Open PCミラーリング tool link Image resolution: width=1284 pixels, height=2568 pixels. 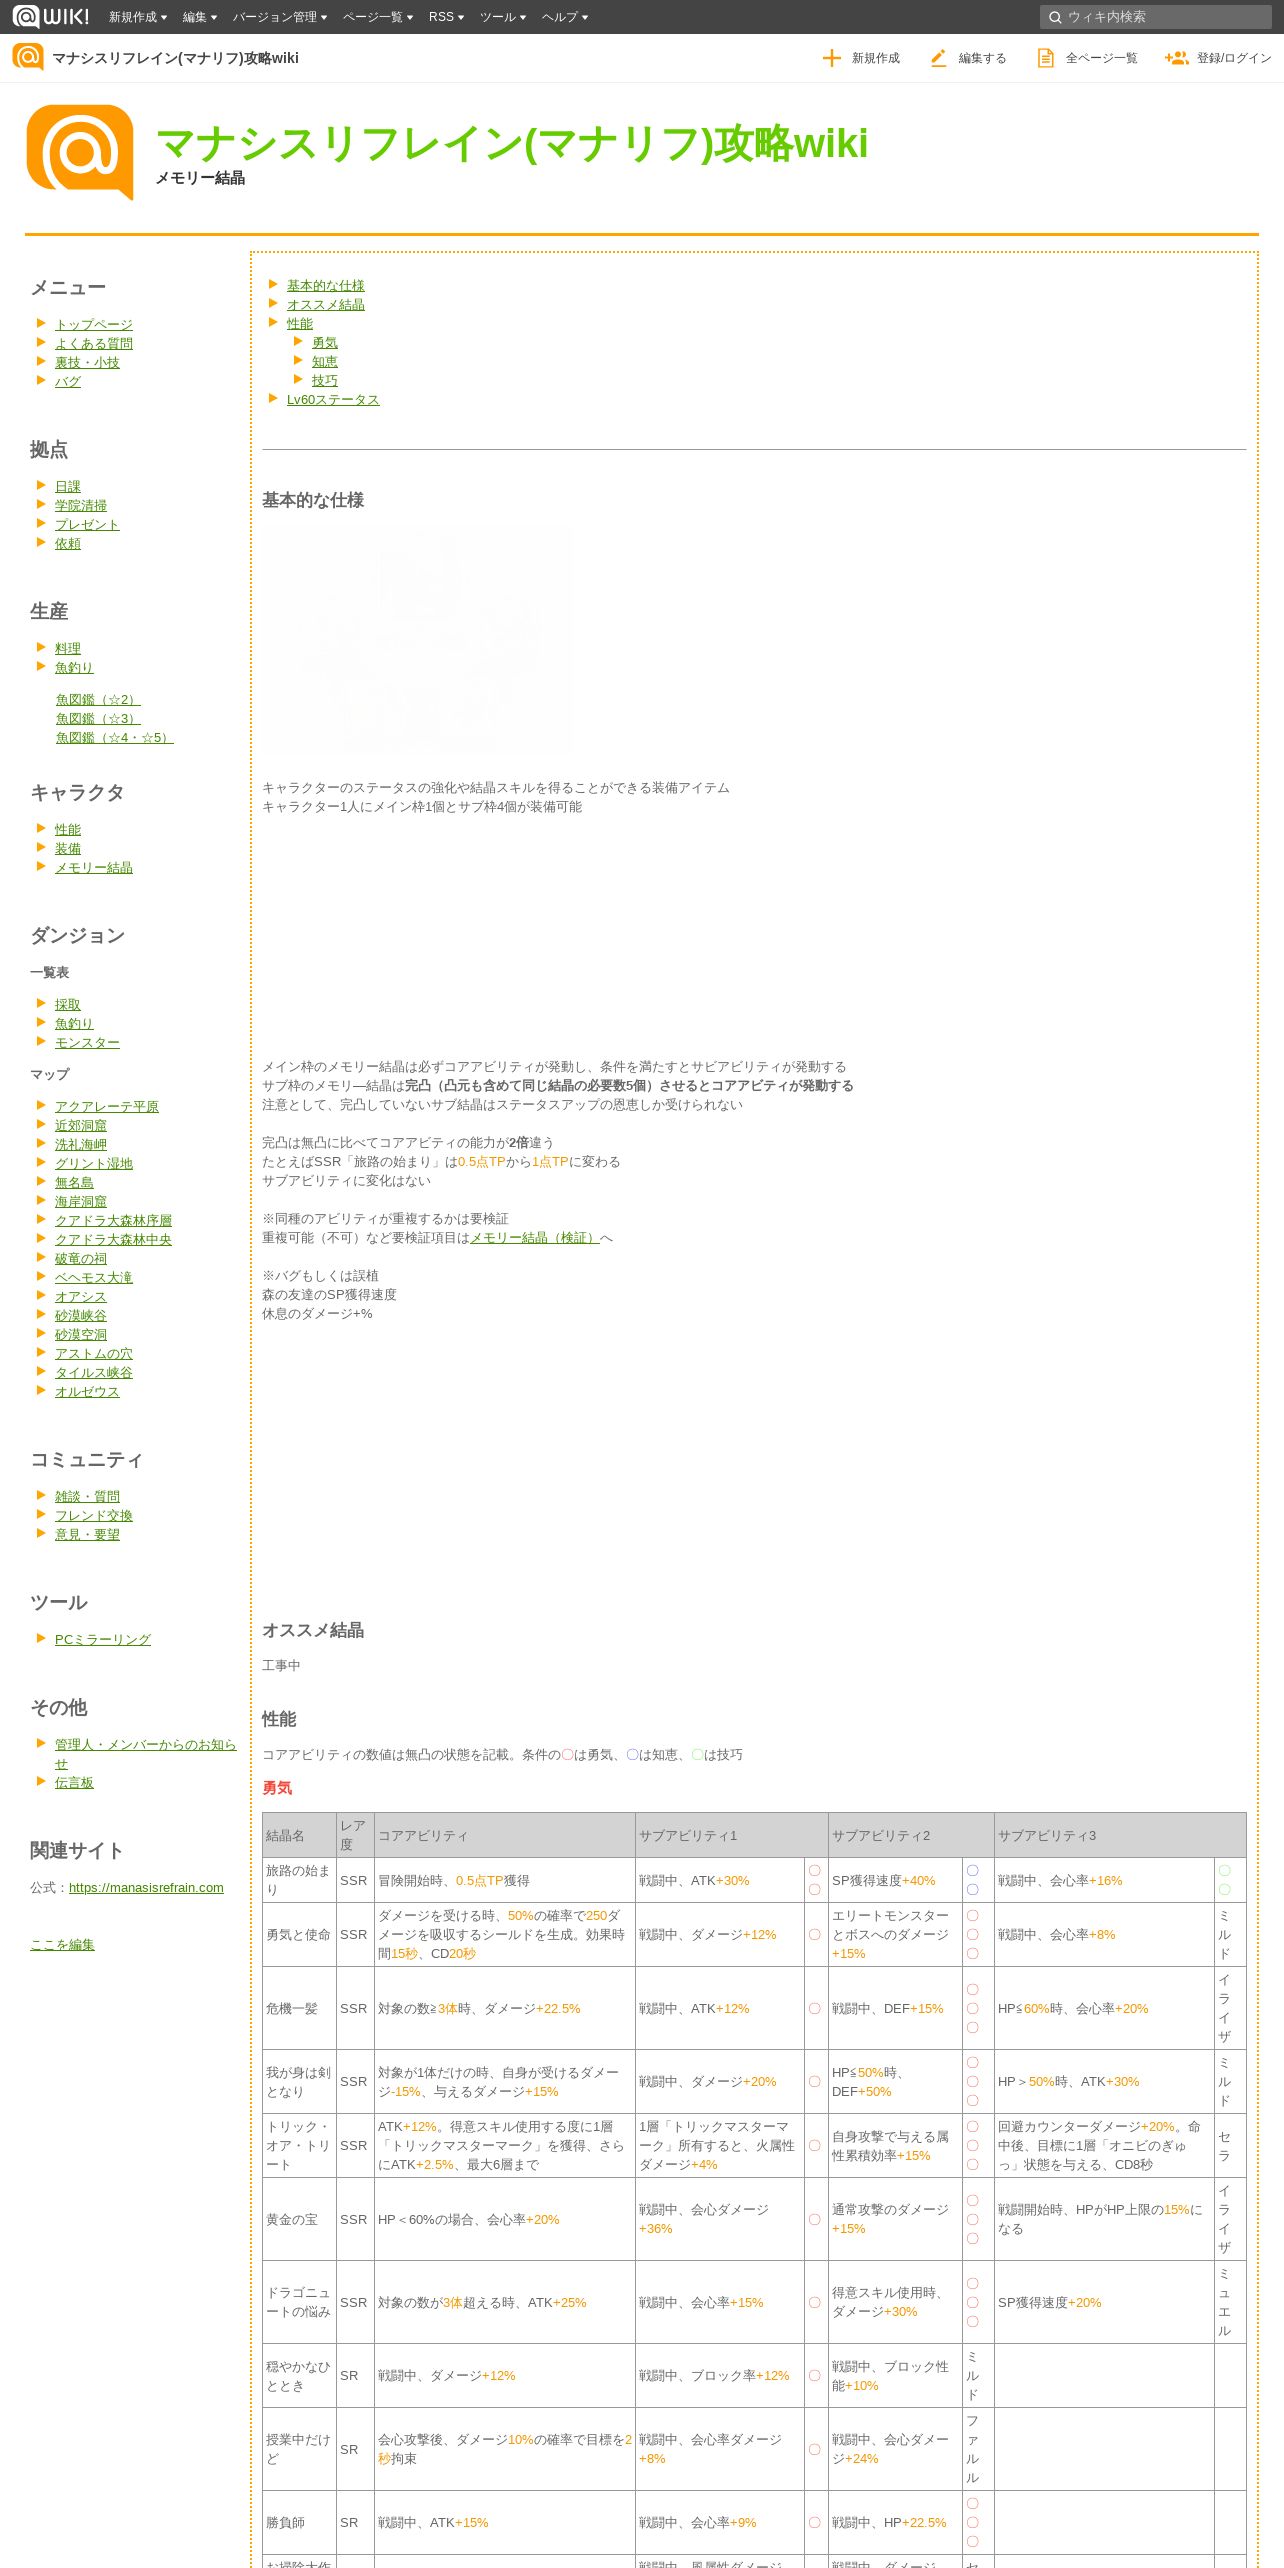(x=103, y=1640)
